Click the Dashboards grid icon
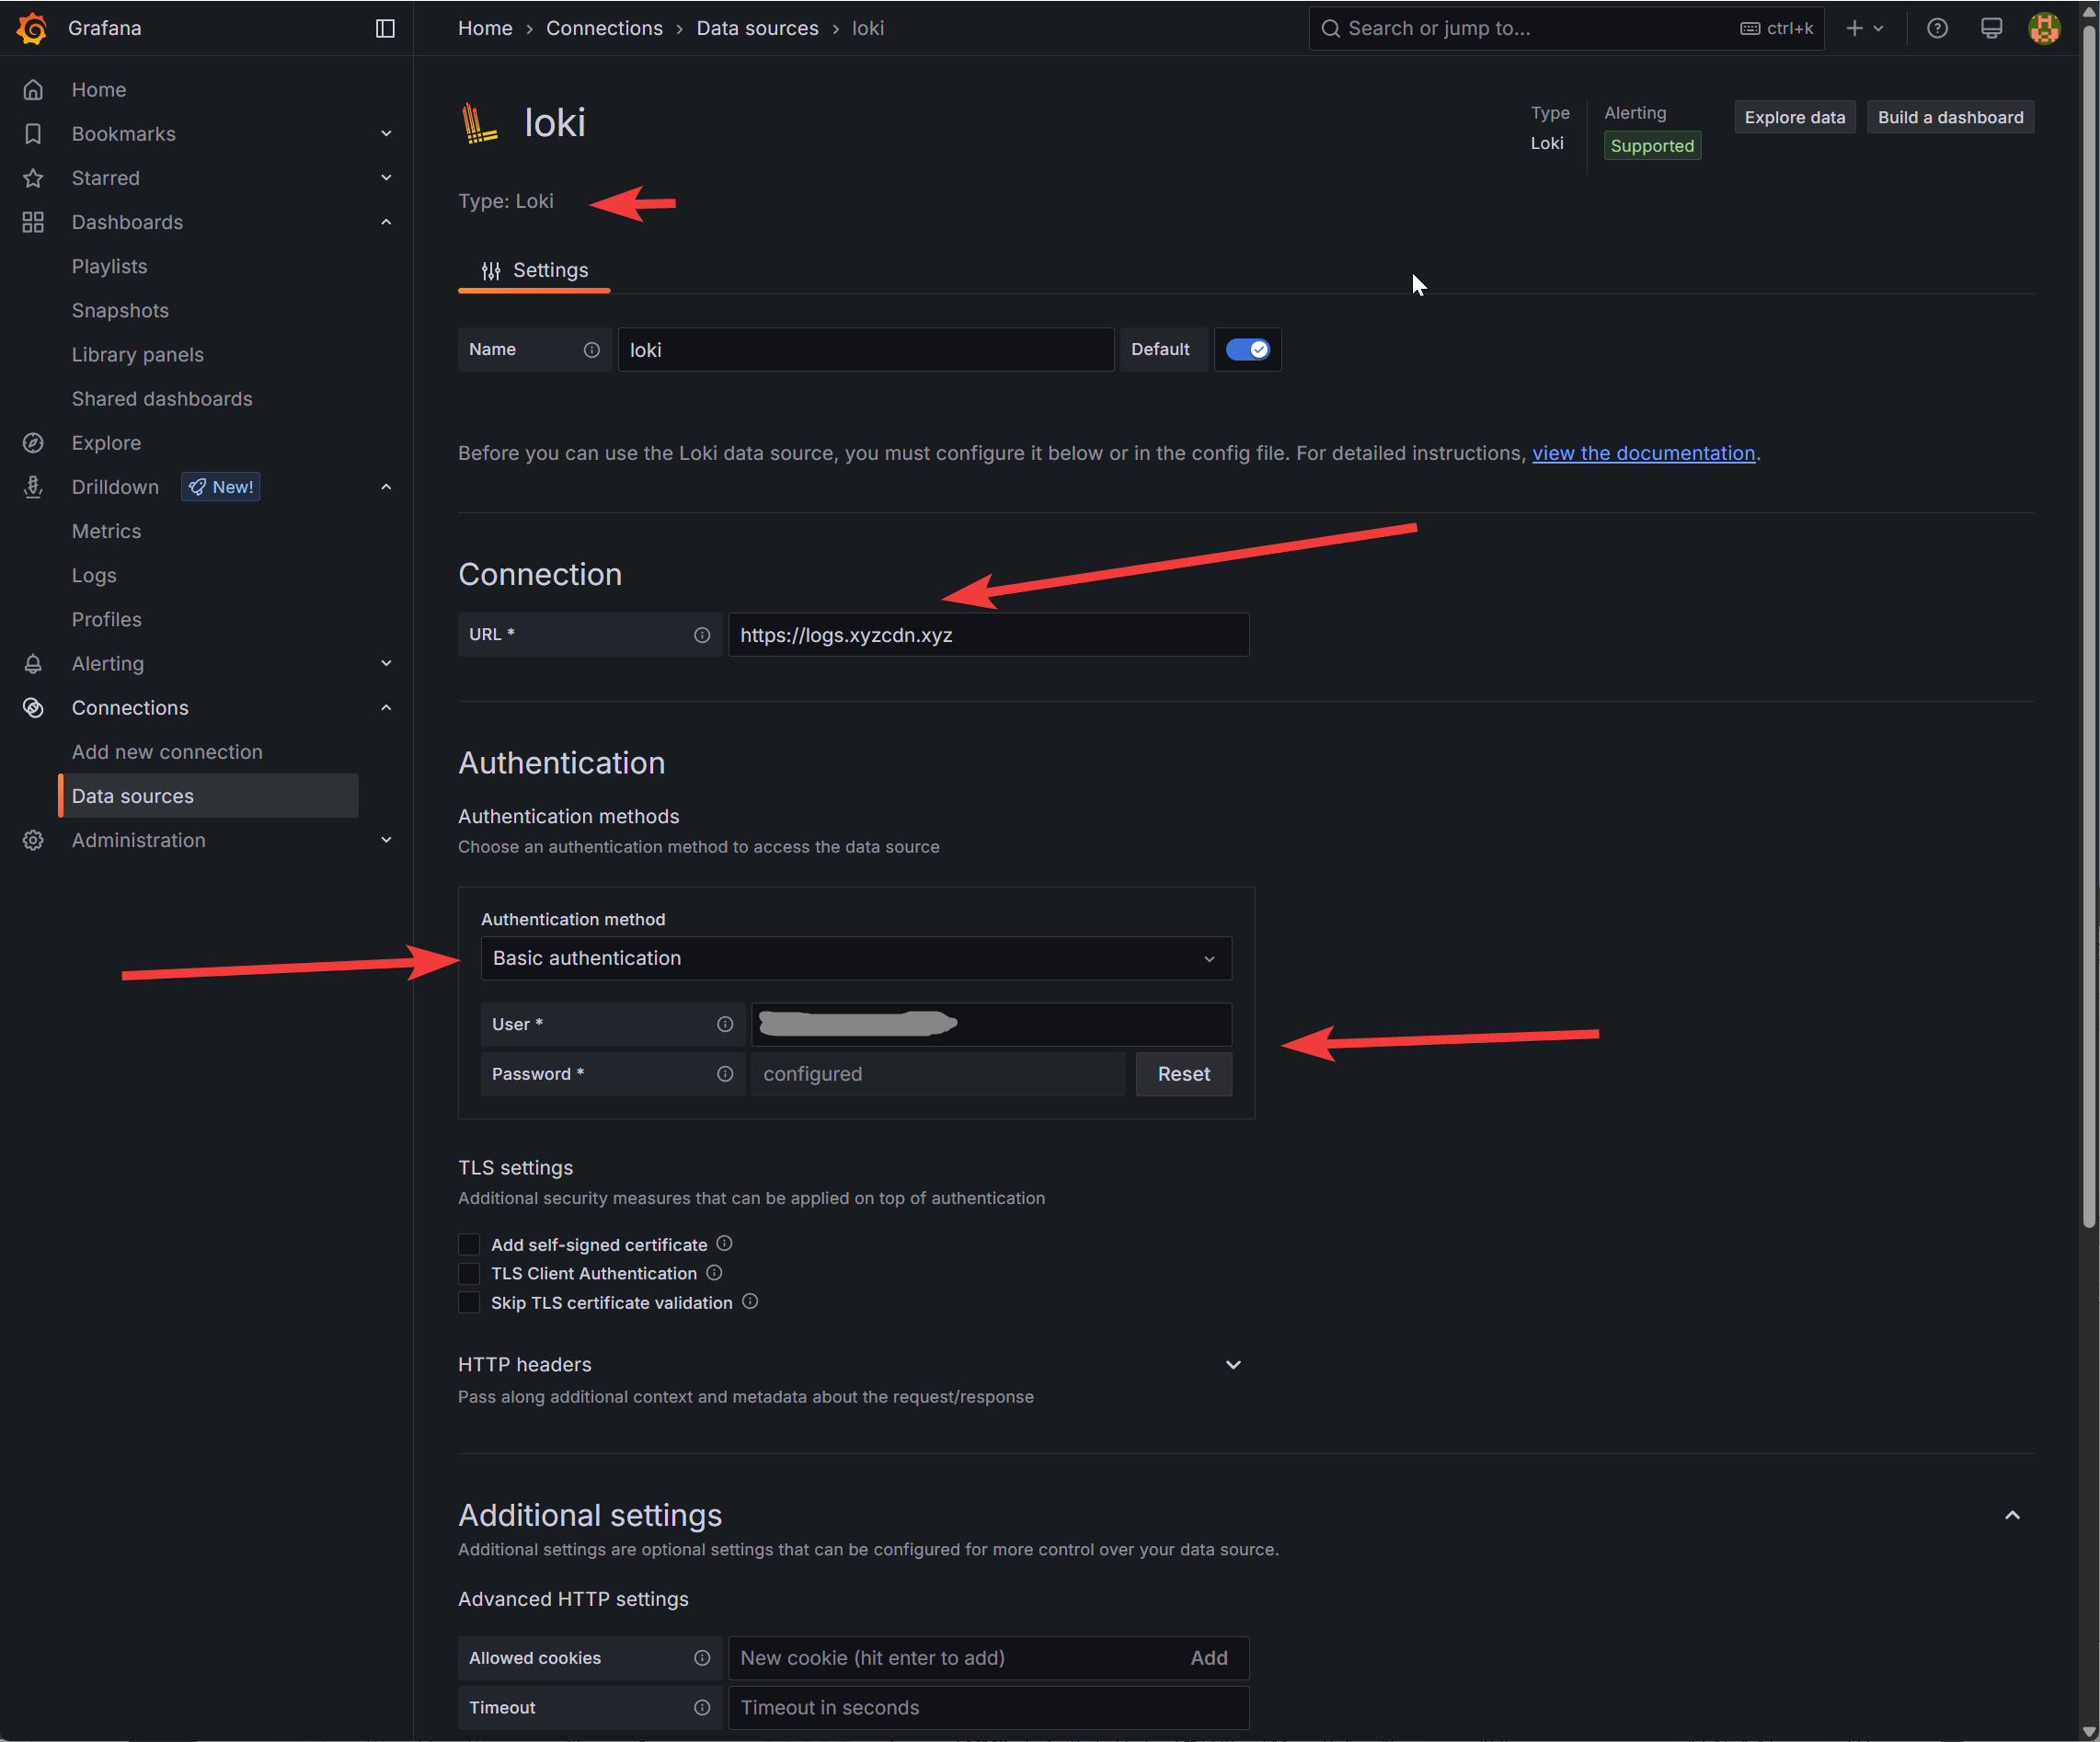The height and width of the screenshot is (1742, 2100). tap(33, 222)
